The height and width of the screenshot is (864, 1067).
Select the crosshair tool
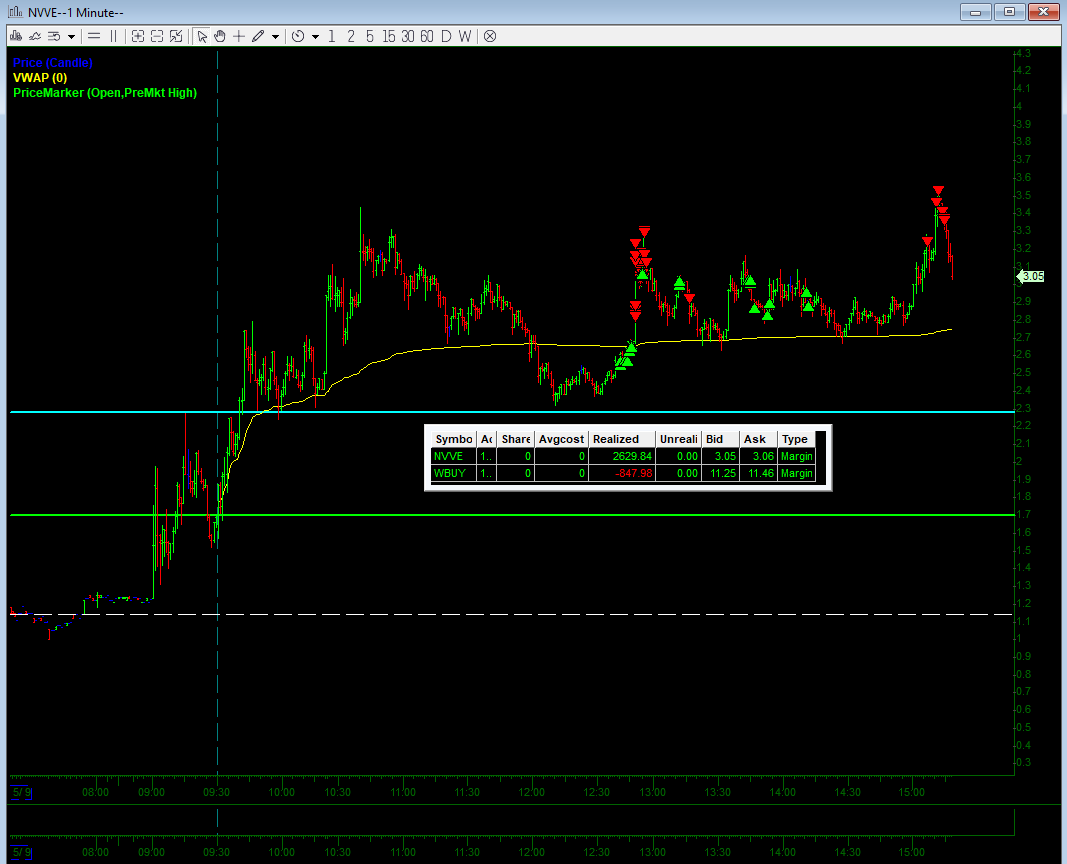239,36
